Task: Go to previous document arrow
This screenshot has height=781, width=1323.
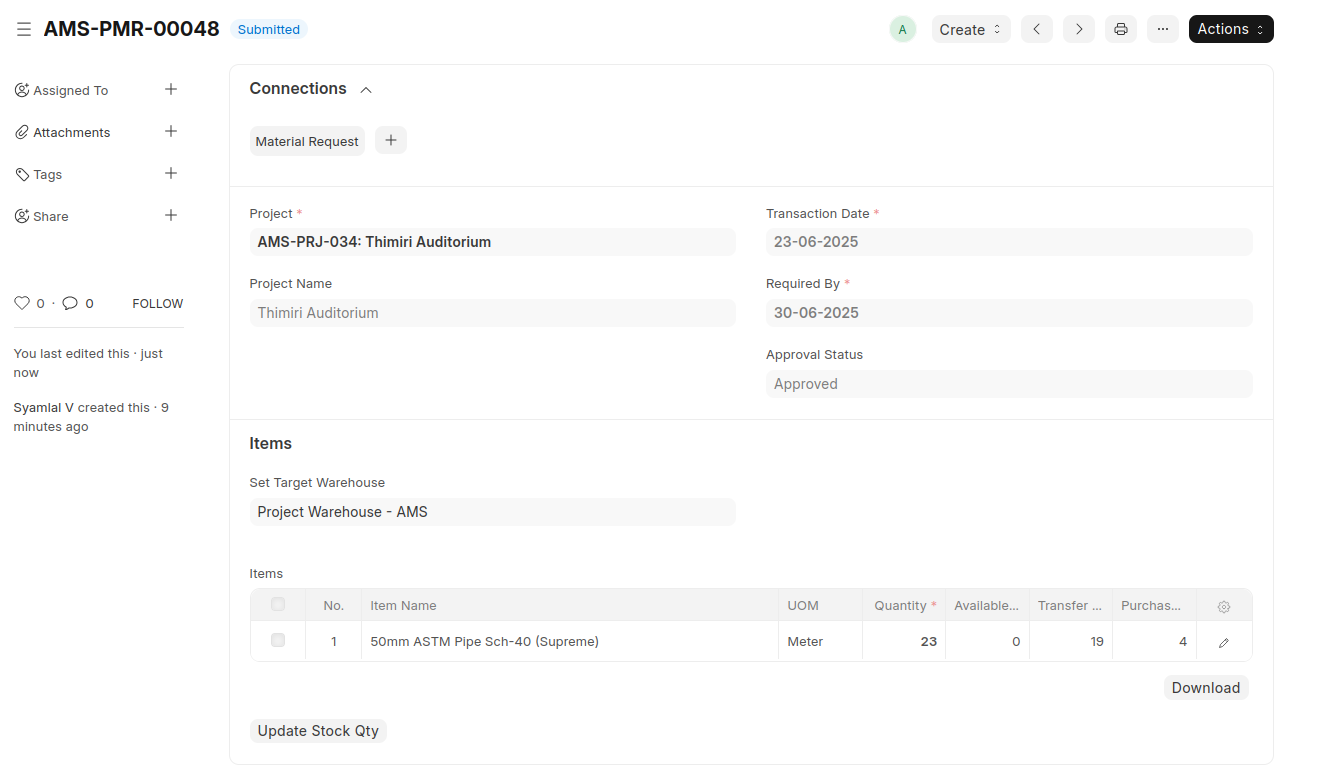Action: click(1036, 29)
